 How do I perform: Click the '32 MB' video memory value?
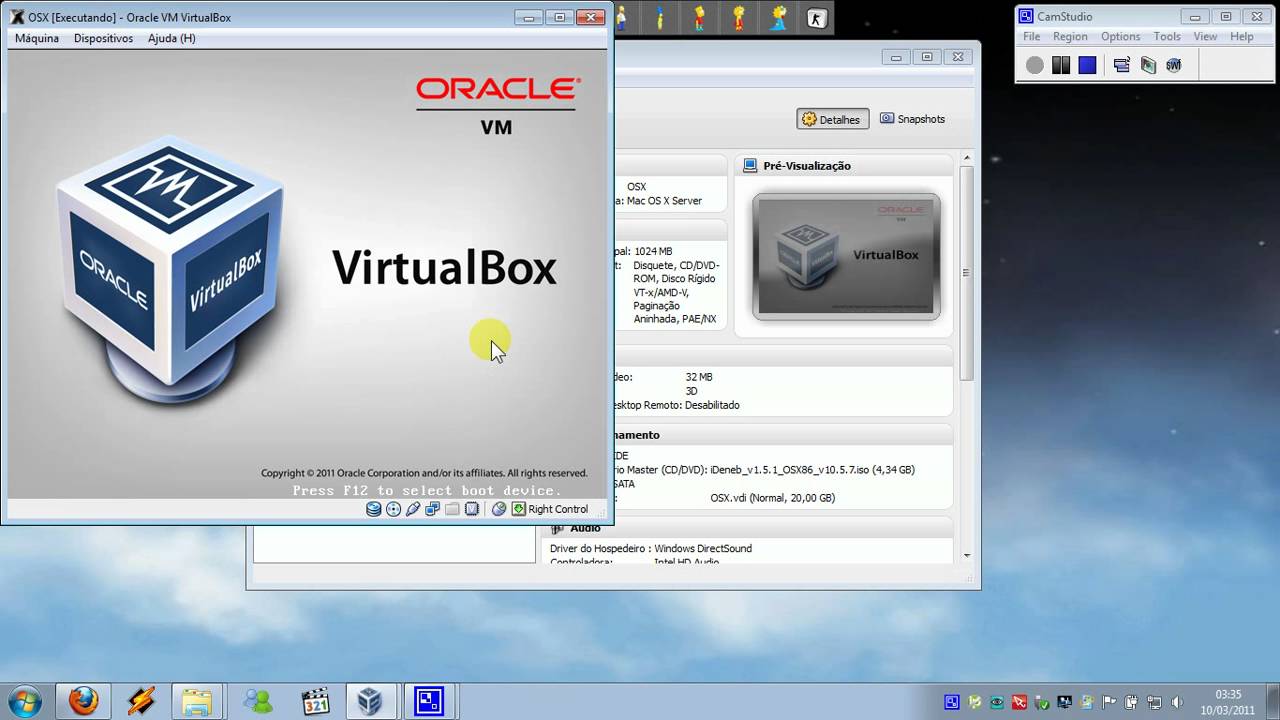(699, 377)
